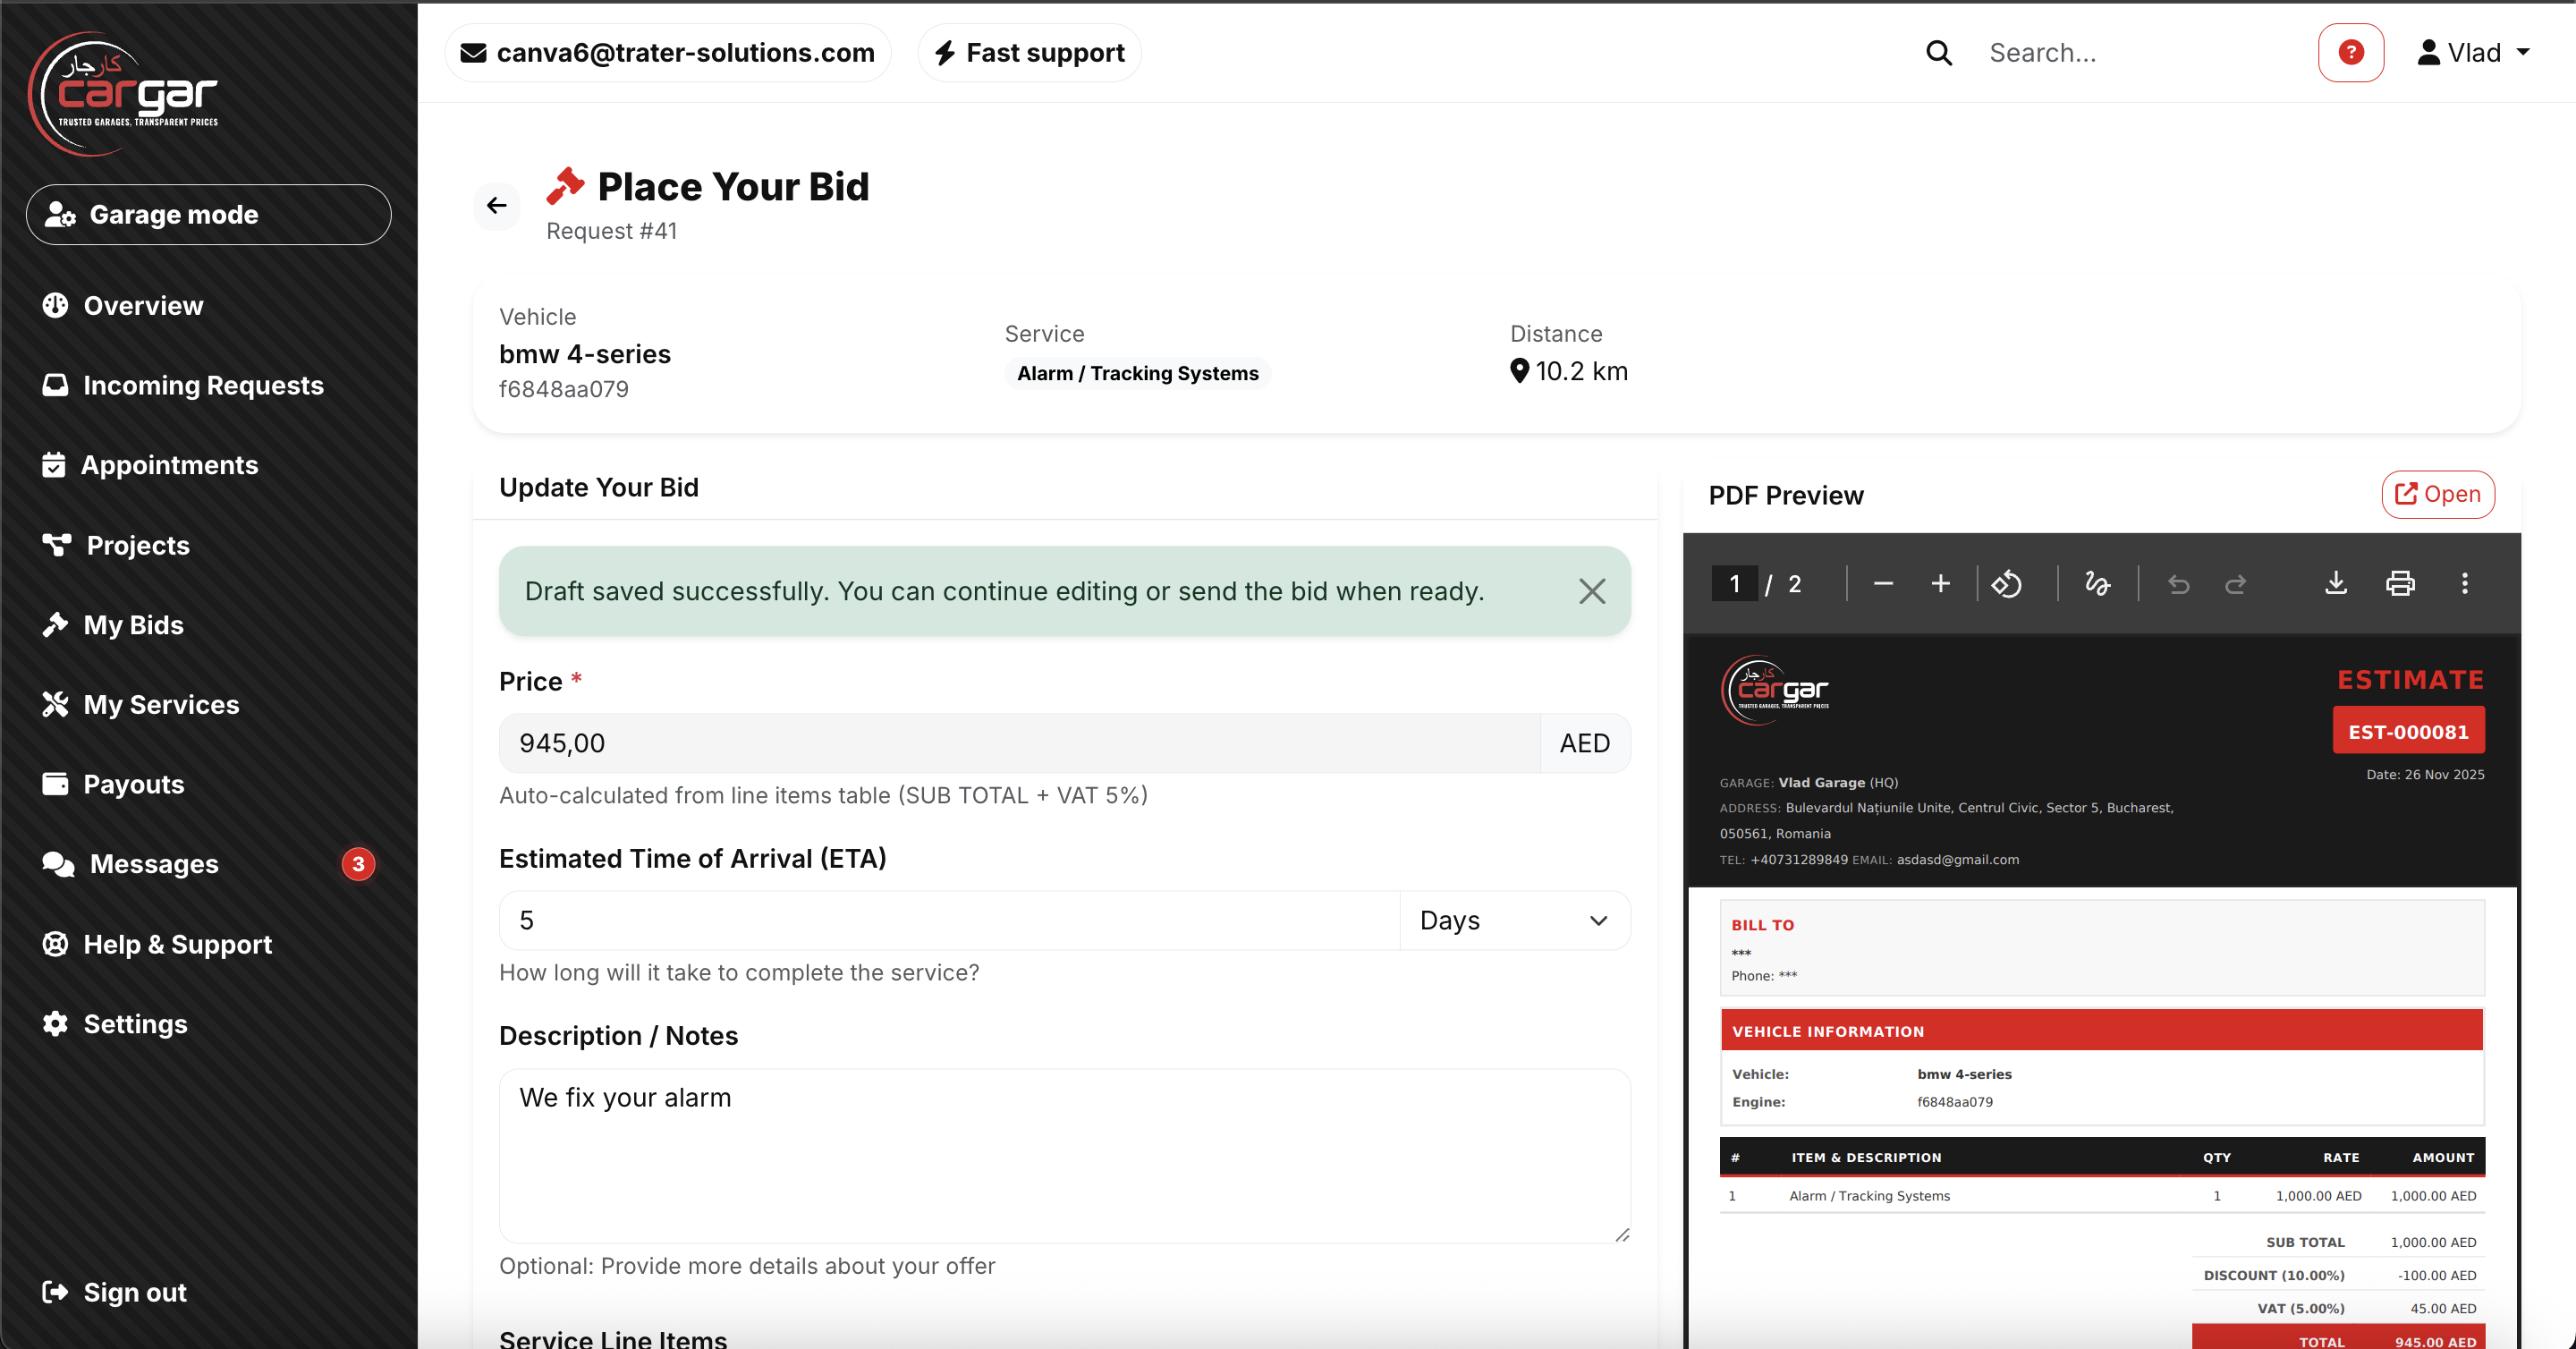Screen dimensions: 2576x1349
Task: Rotate the PDF preview page
Action: pos(2008,584)
